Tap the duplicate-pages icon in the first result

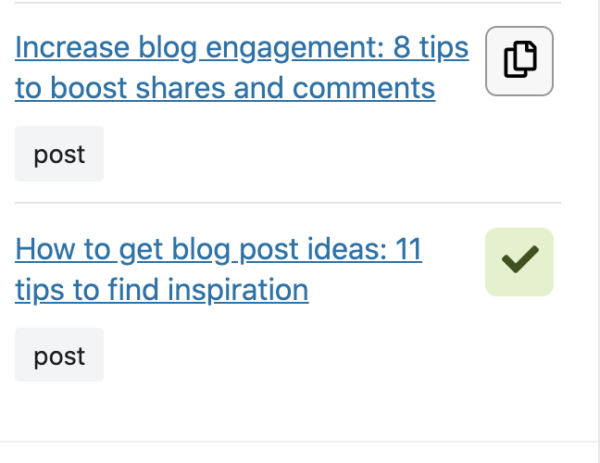519,61
